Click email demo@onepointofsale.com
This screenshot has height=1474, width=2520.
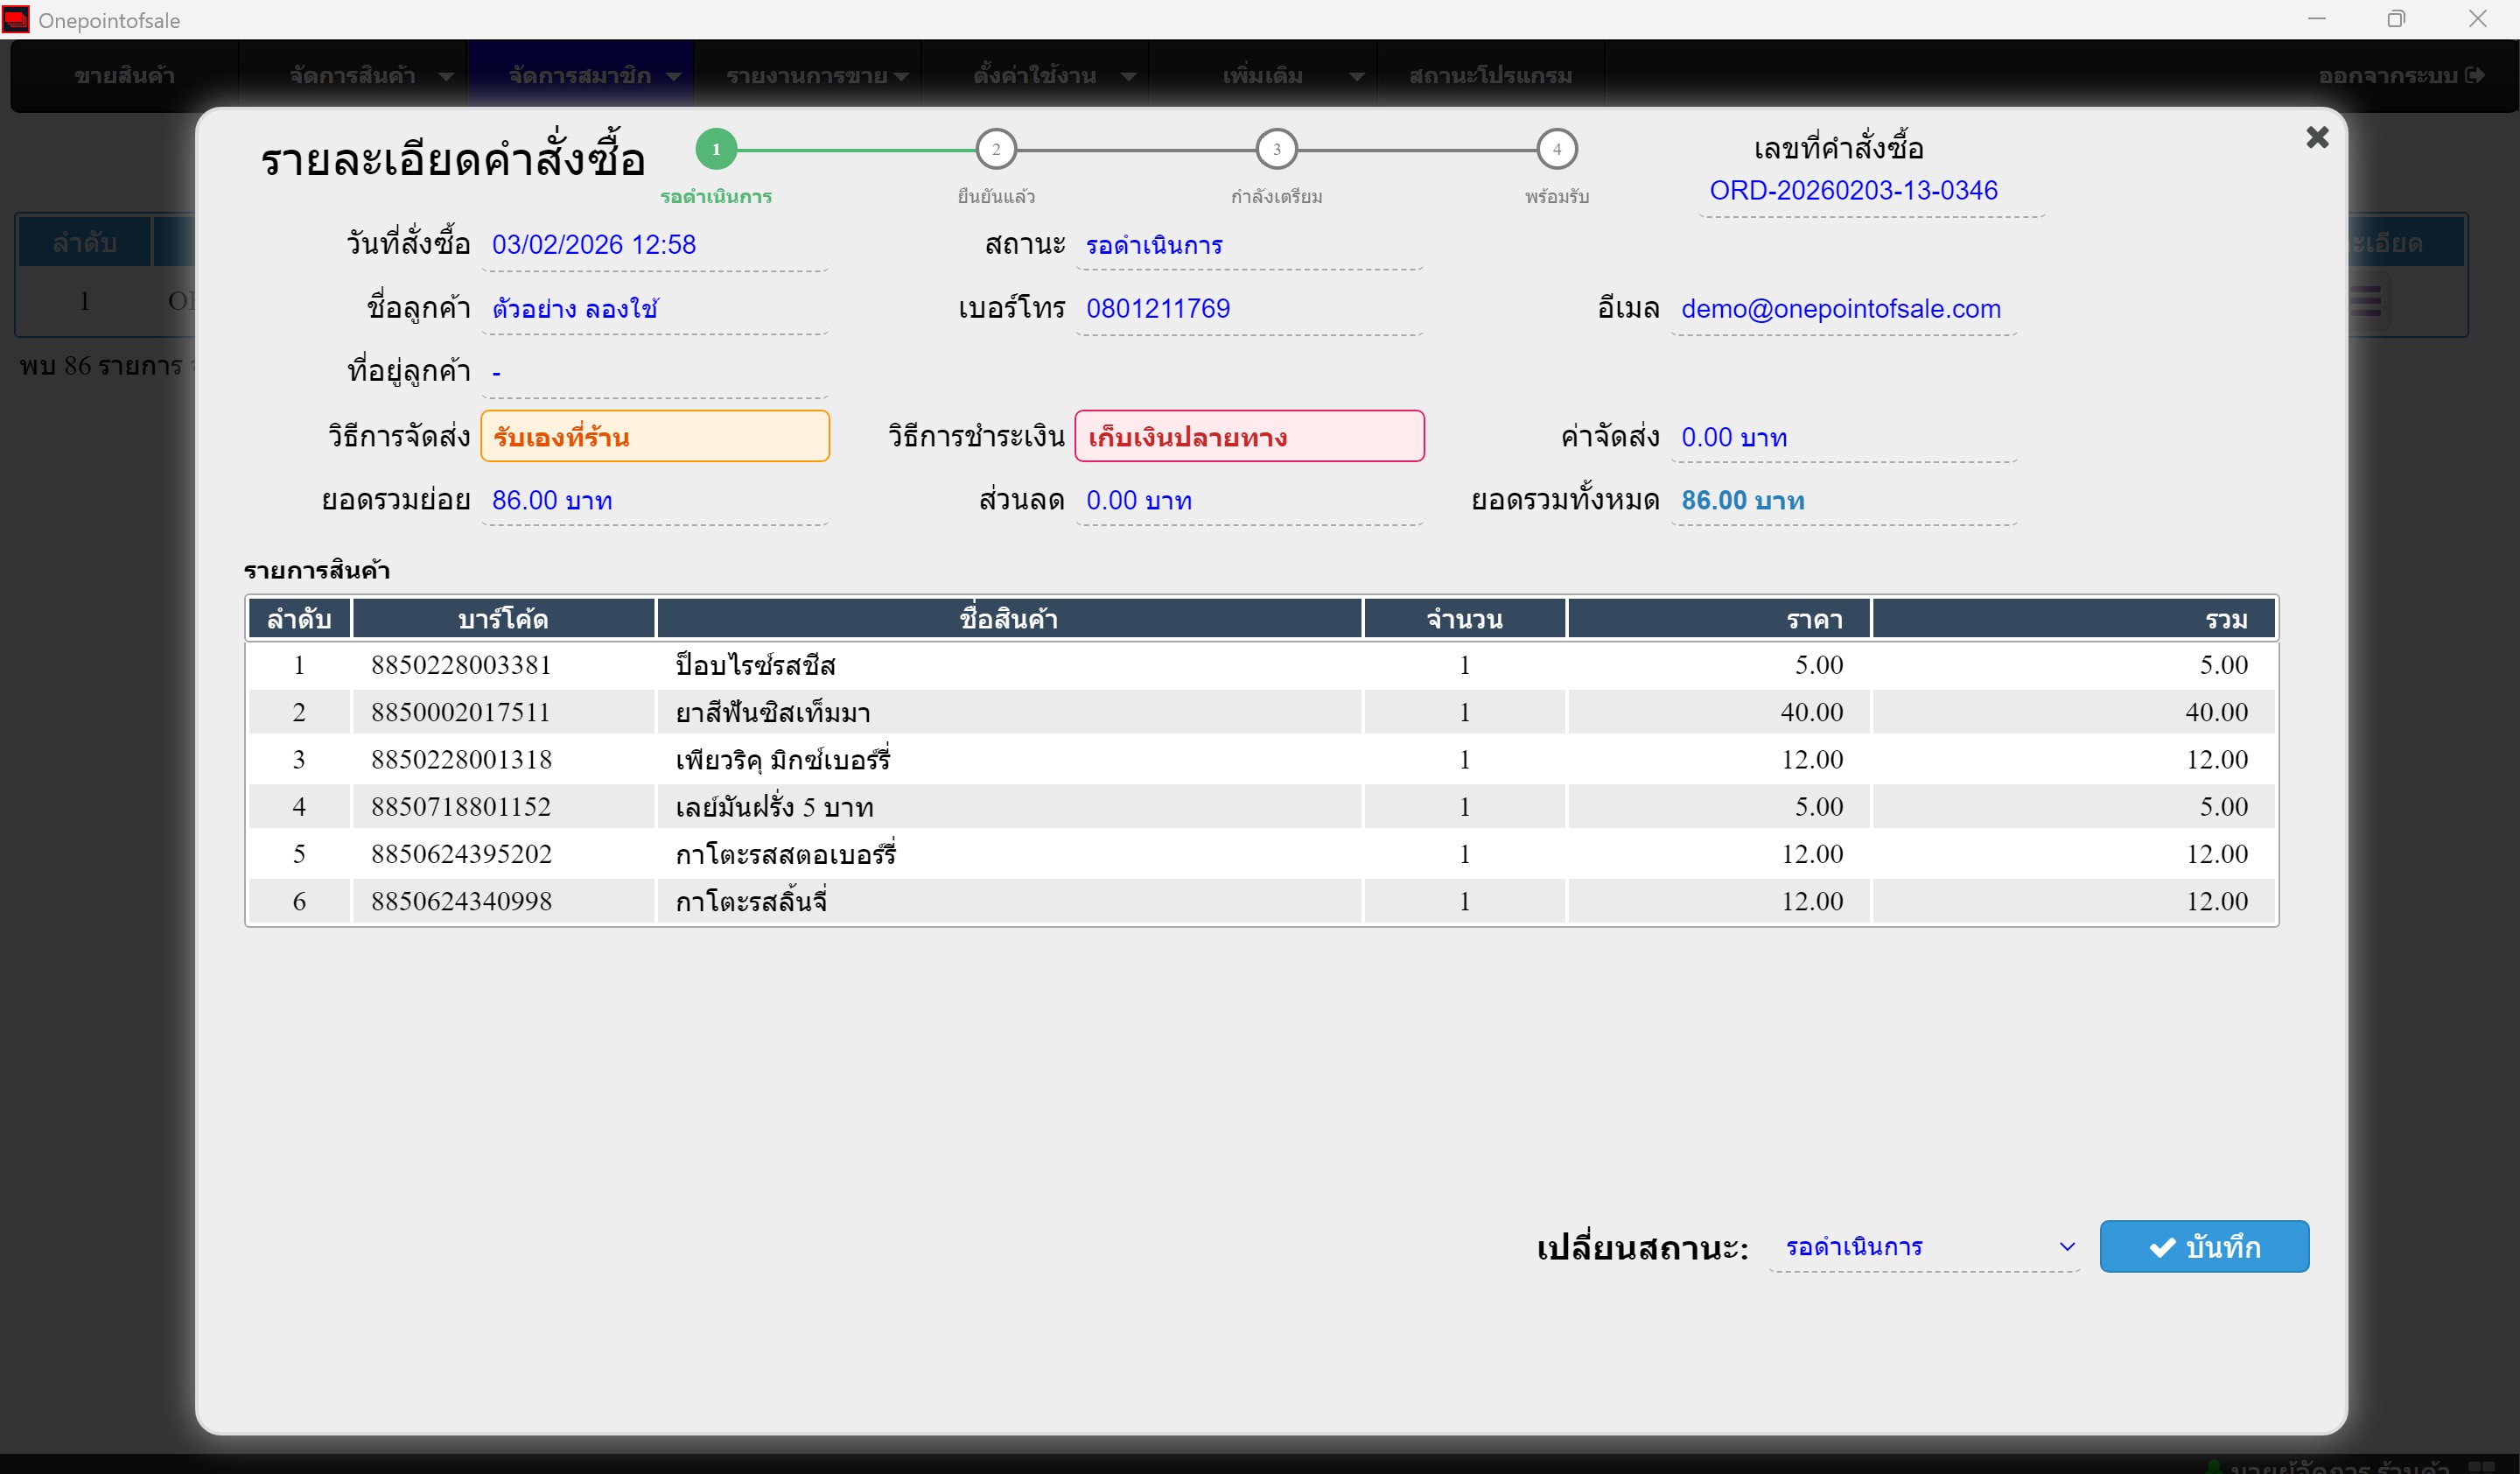1840,309
